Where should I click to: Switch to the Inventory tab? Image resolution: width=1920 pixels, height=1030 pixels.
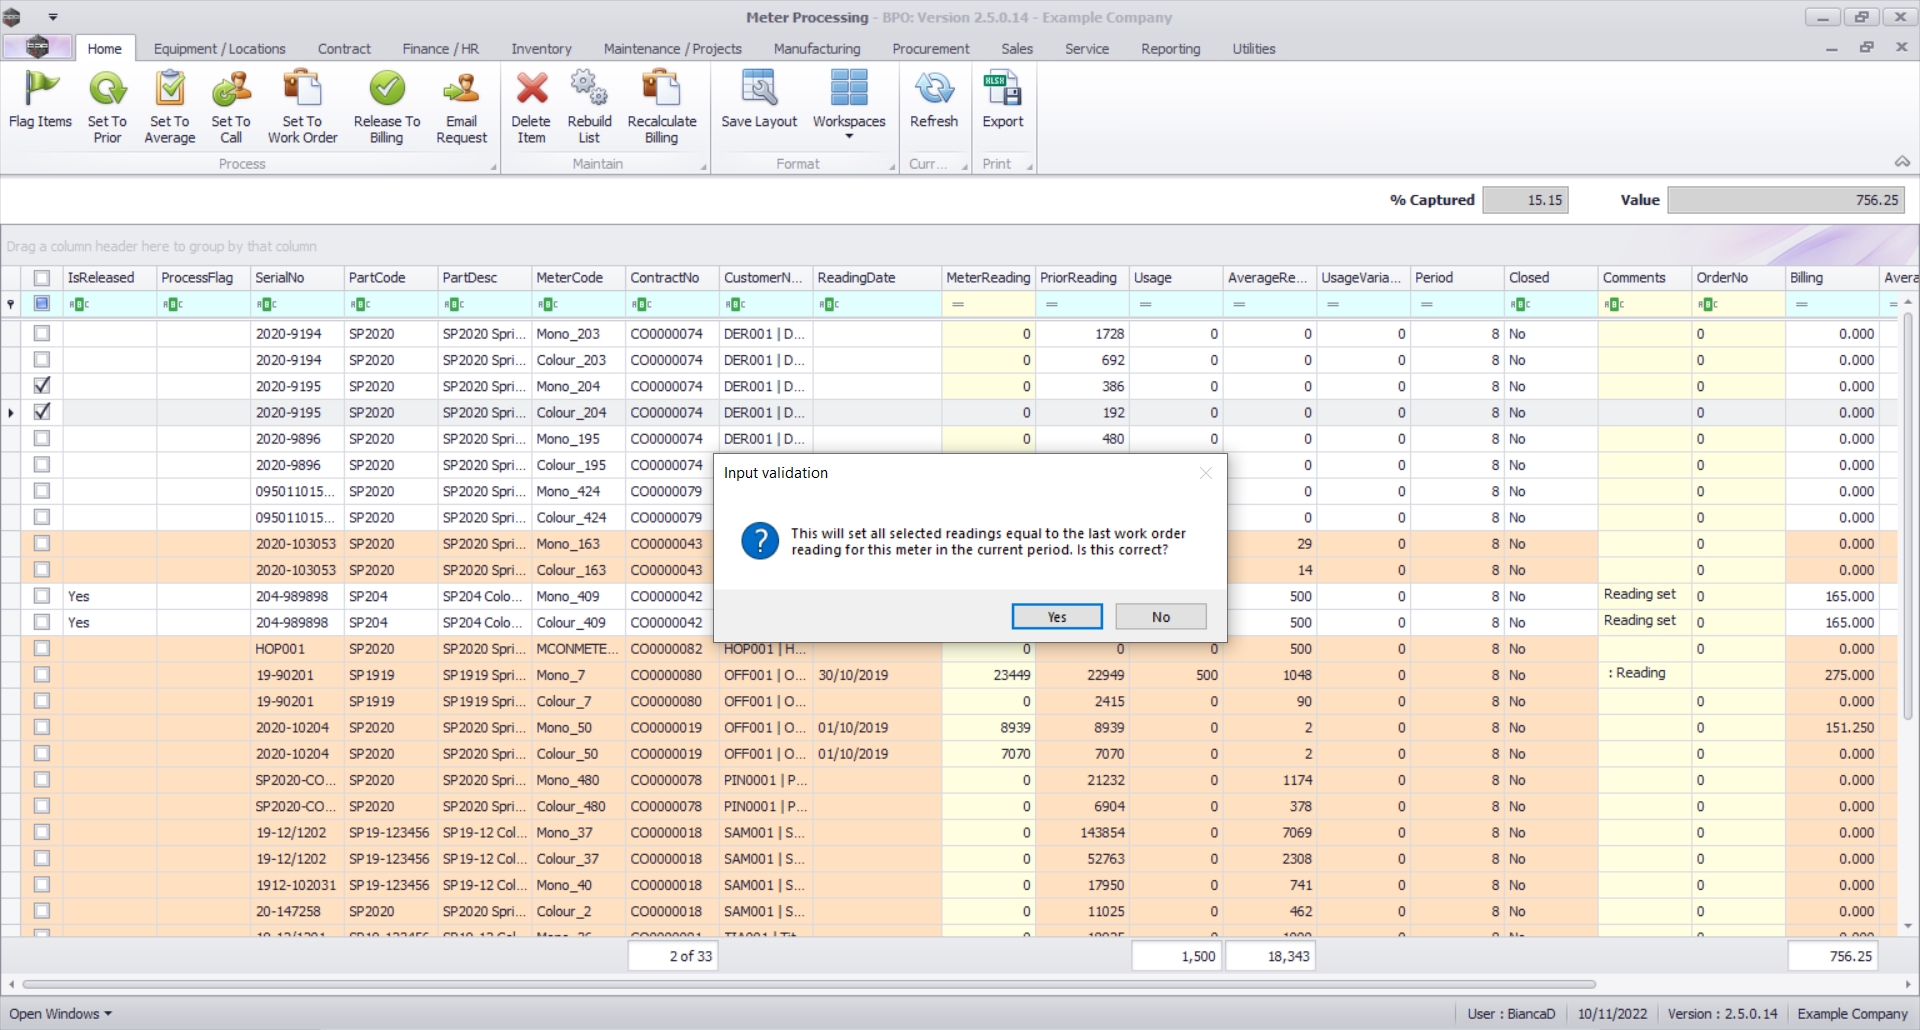pyautogui.click(x=541, y=49)
